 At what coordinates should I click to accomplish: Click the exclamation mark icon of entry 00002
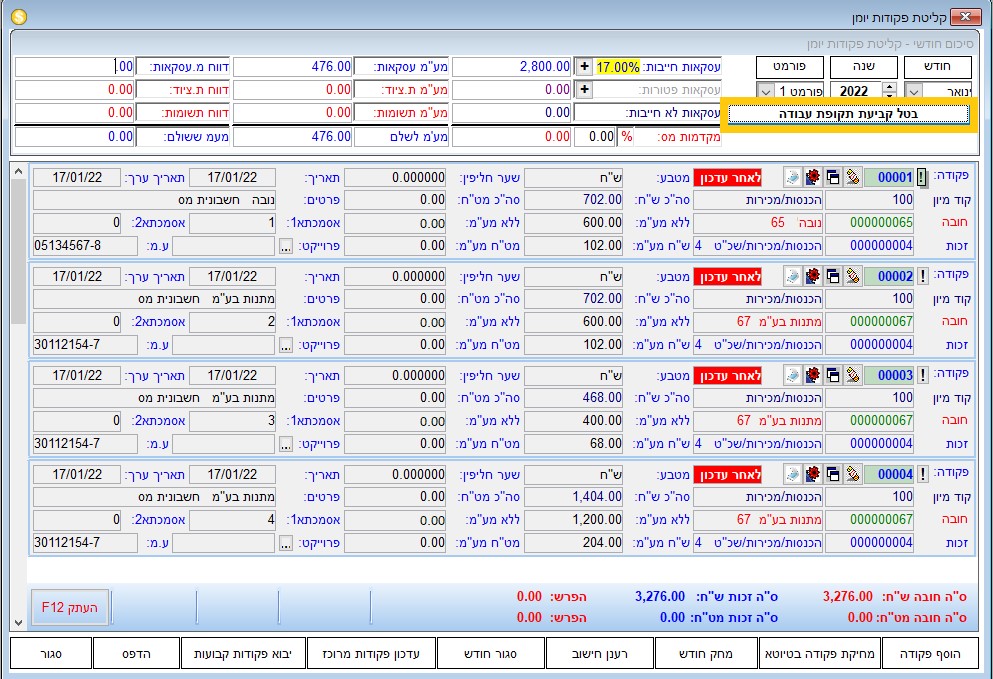[923, 276]
